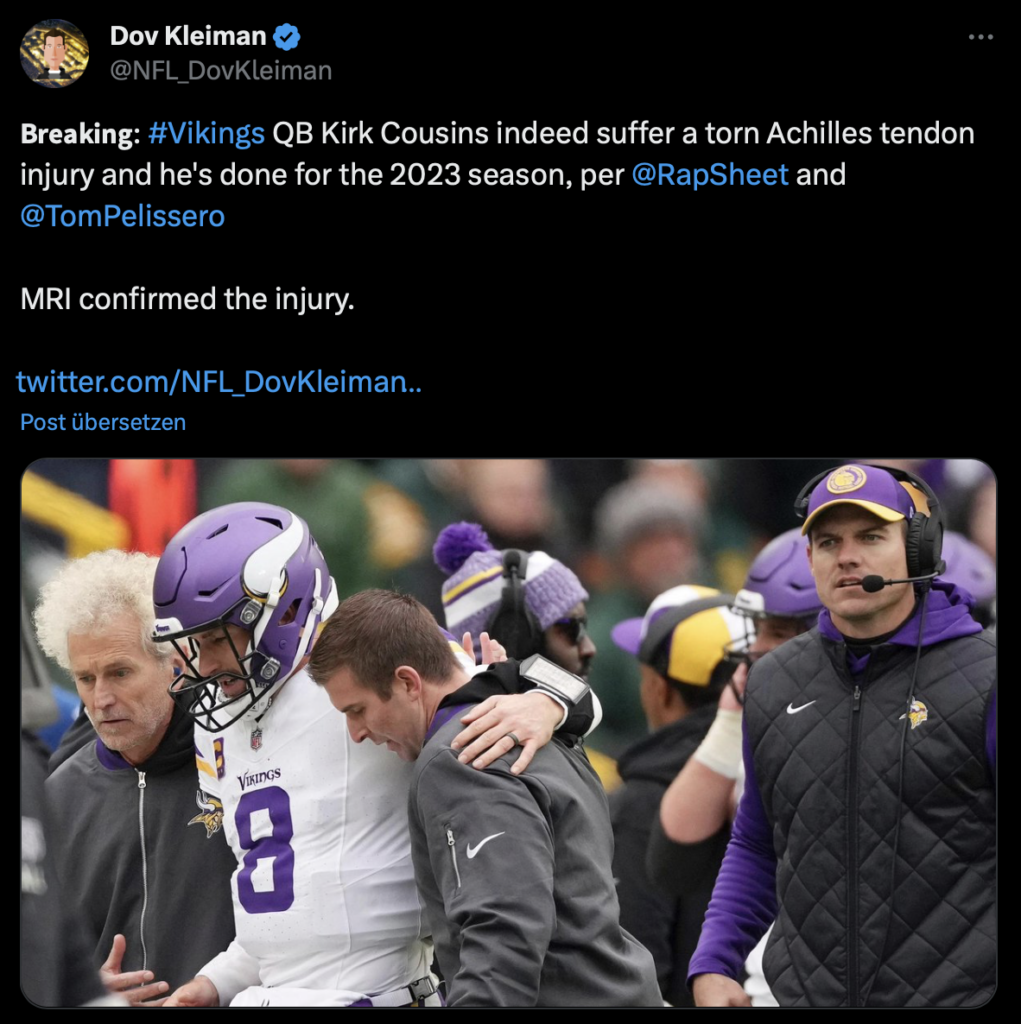Click the coach's headset microphone in photo
Viewport: 1021px width, 1024px height.
pyautogui.click(x=873, y=583)
